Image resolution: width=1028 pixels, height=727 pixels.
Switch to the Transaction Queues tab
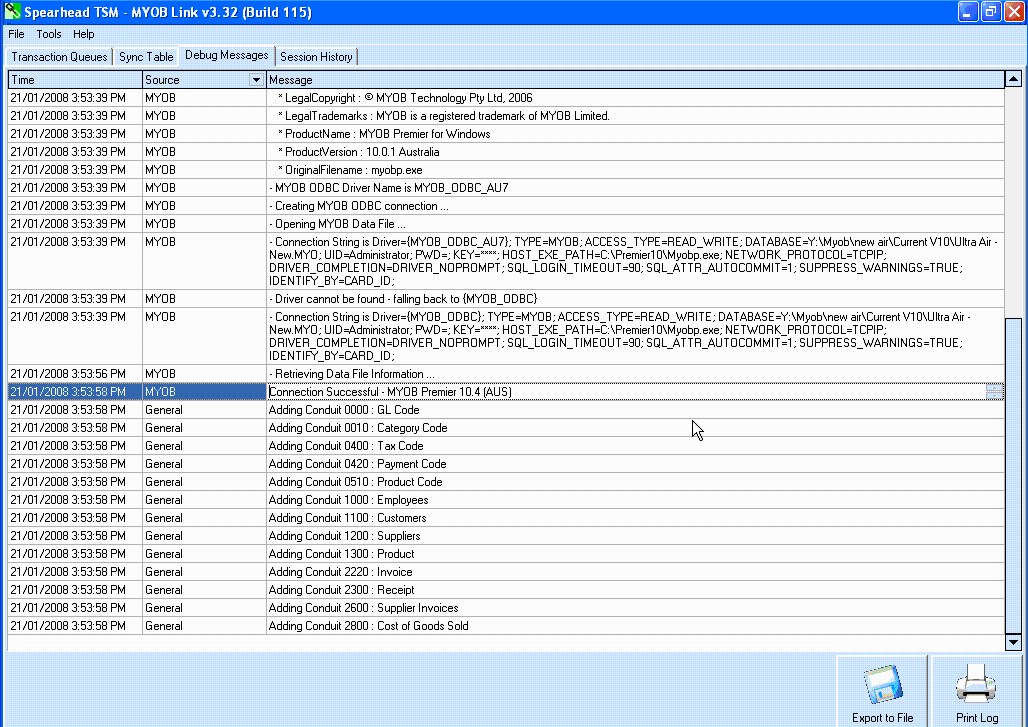(x=59, y=57)
